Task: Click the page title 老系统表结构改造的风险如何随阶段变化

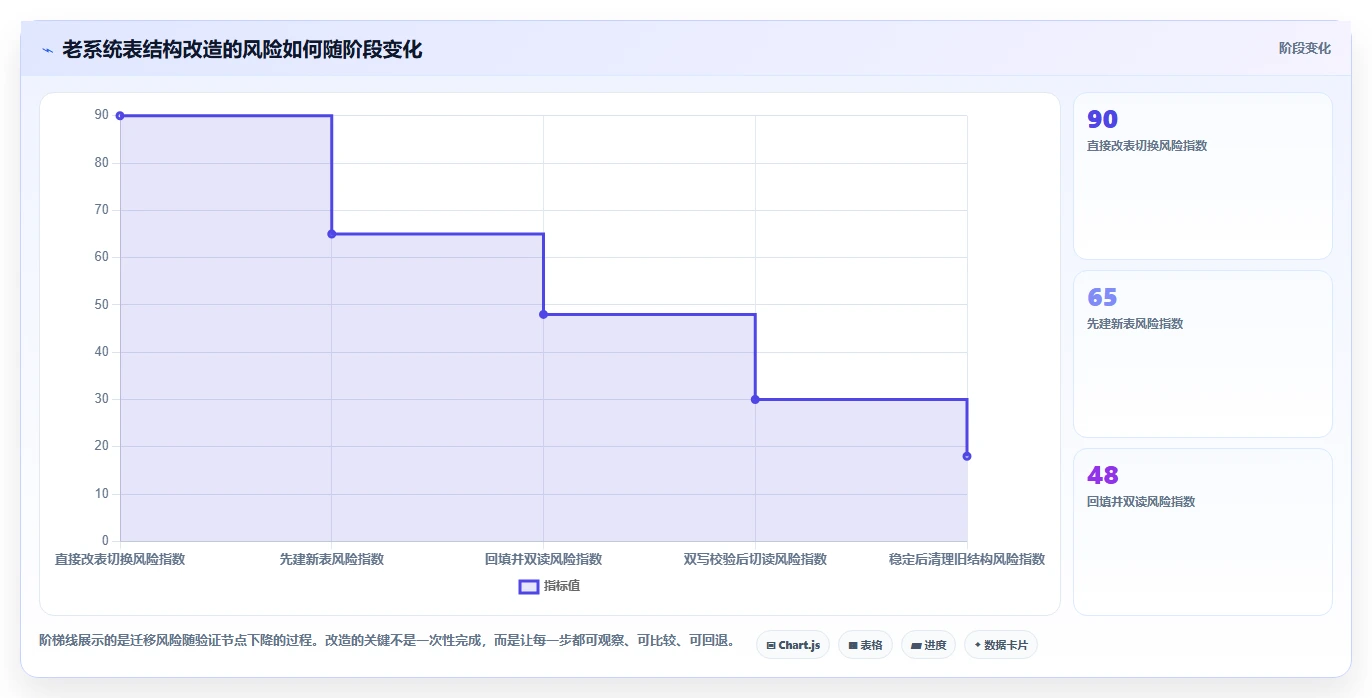Action: [242, 49]
